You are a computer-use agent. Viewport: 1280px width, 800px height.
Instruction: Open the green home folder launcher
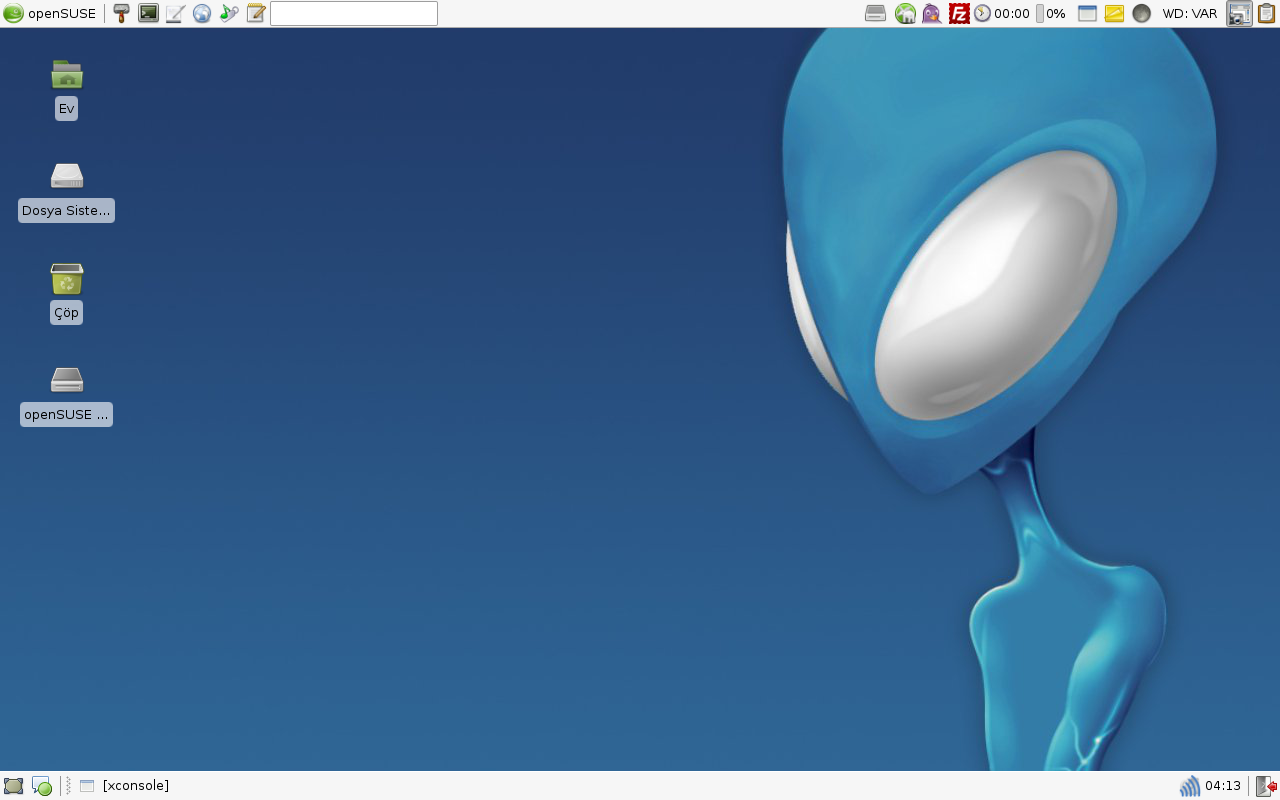pos(905,14)
